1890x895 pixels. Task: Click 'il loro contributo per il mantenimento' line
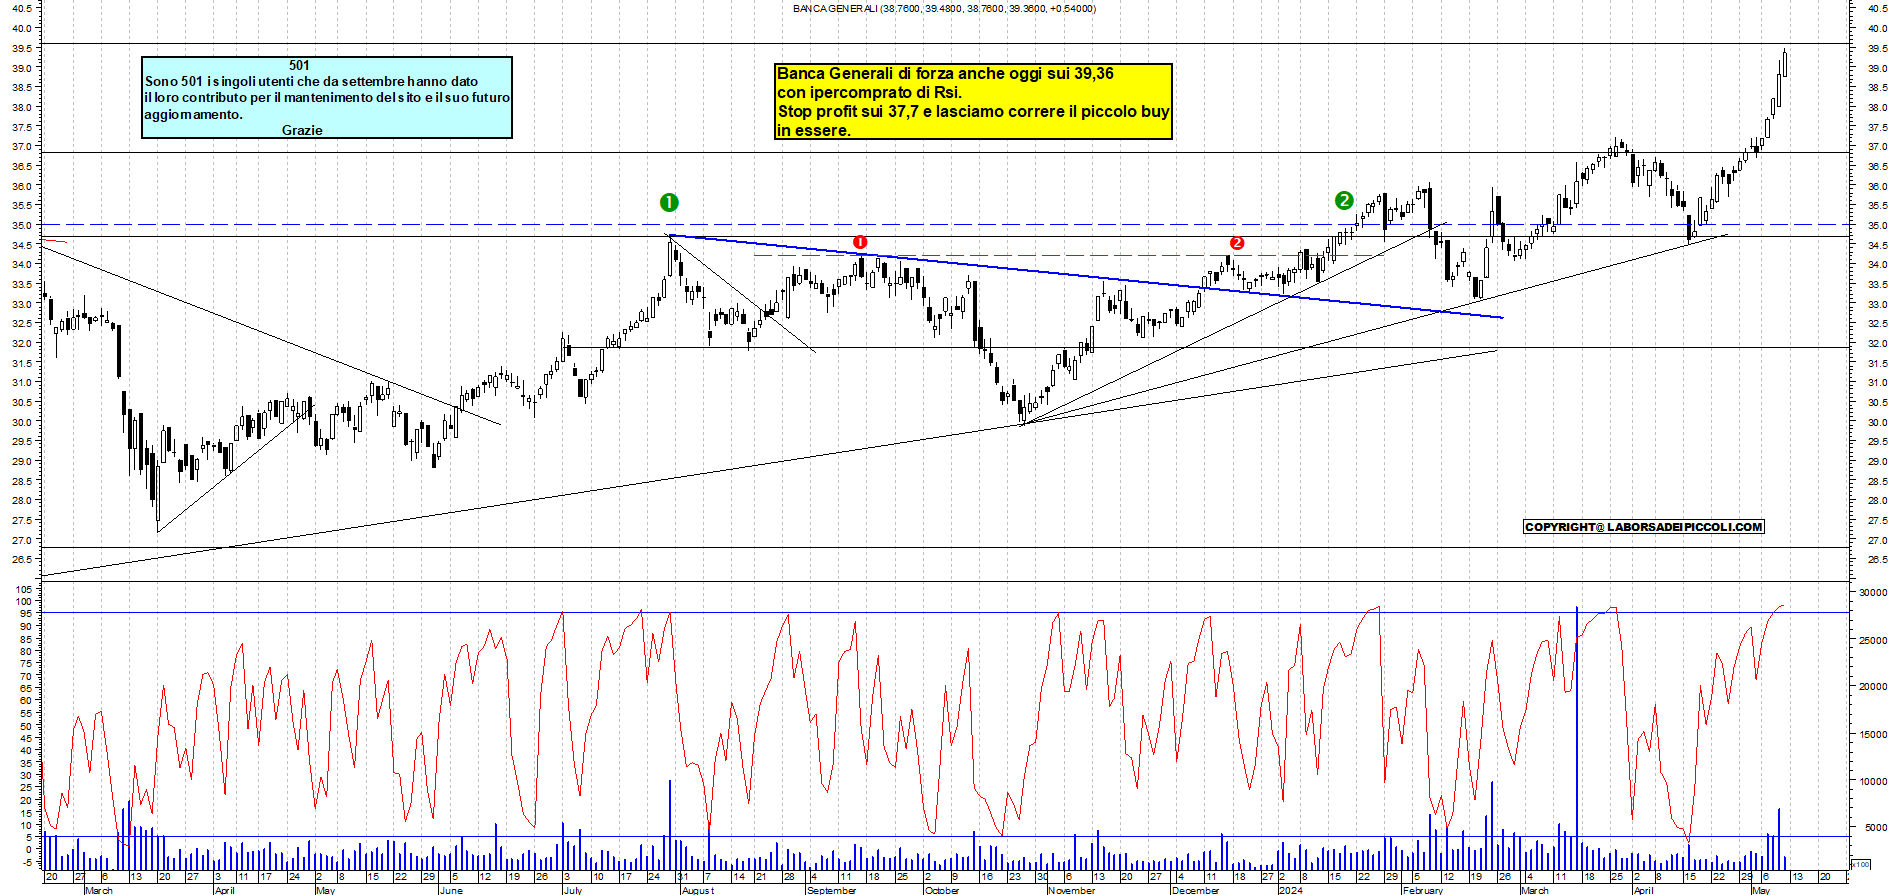click(x=327, y=98)
